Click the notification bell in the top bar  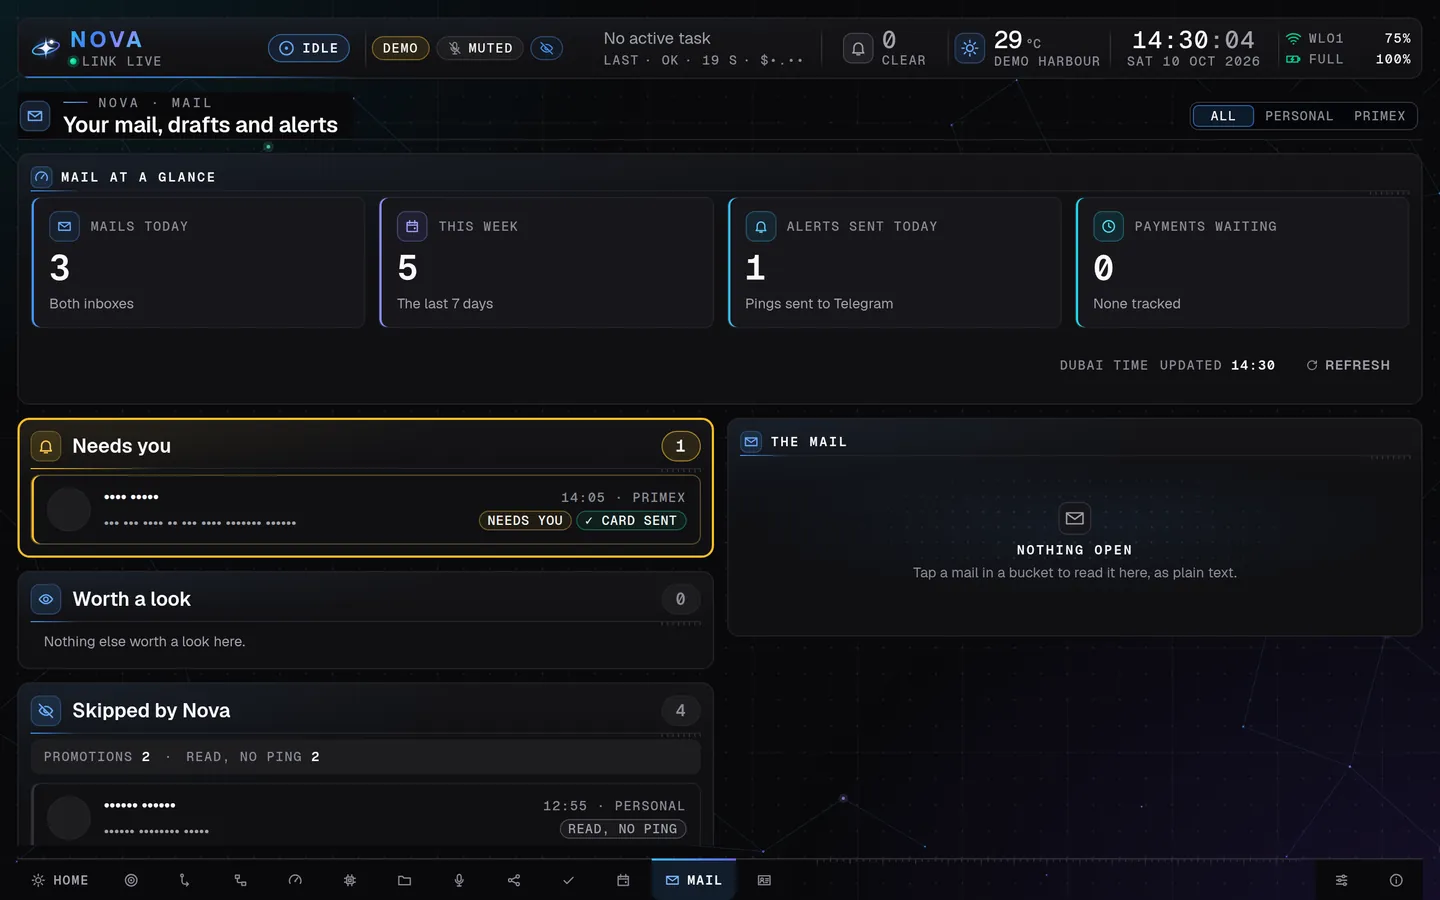click(858, 48)
